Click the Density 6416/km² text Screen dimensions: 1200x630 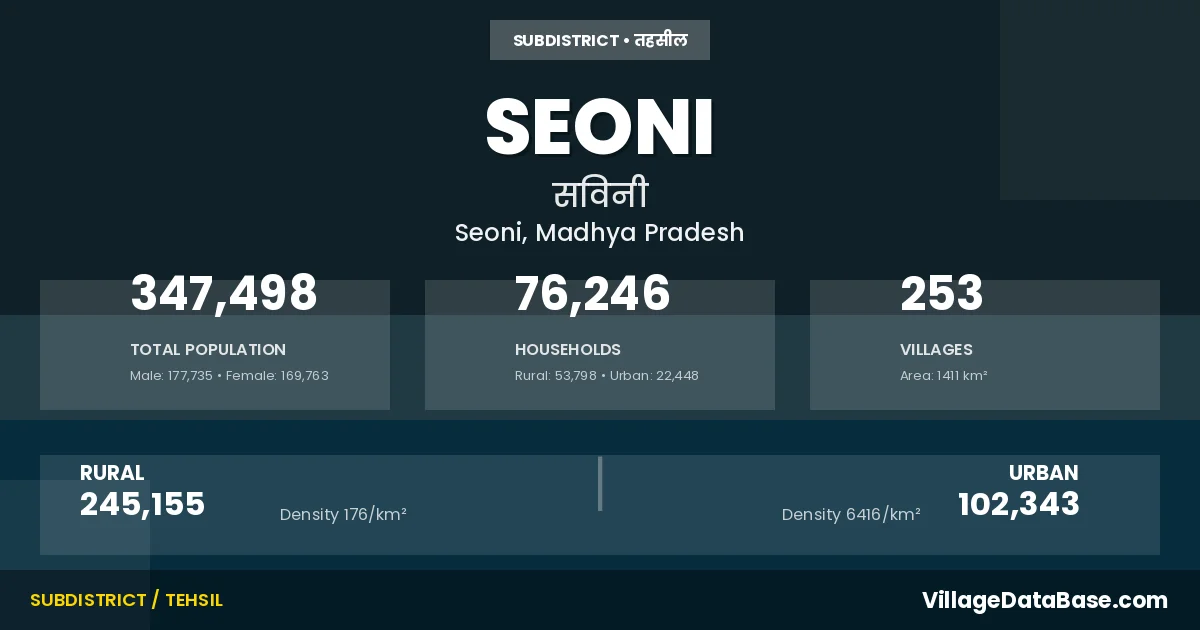[x=851, y=515]
